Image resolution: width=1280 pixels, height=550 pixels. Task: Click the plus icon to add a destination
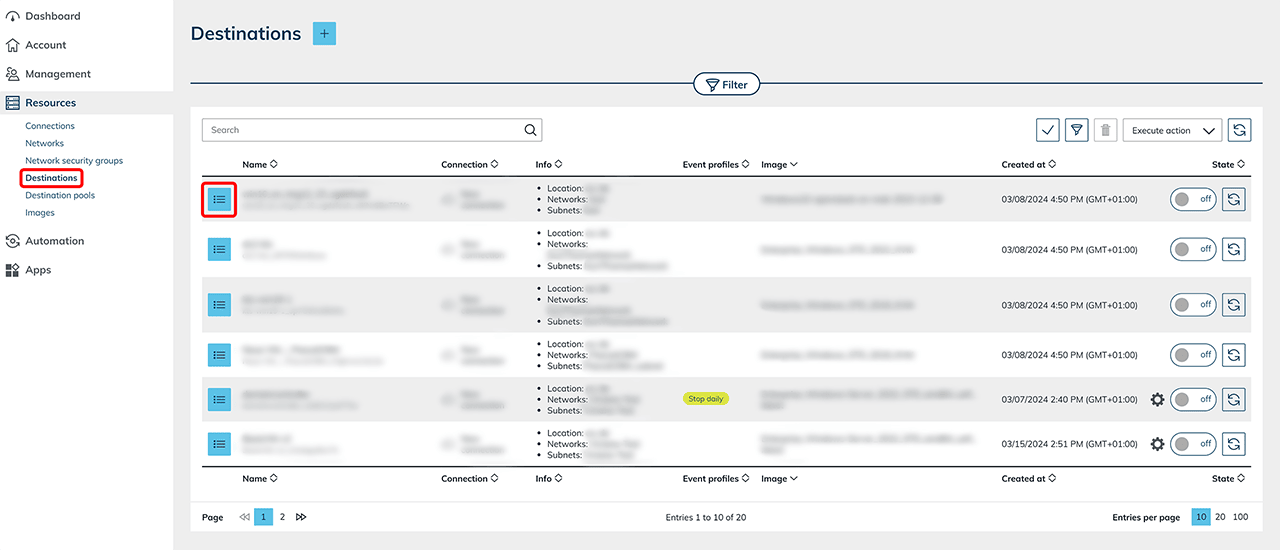[x=324, y=34]
